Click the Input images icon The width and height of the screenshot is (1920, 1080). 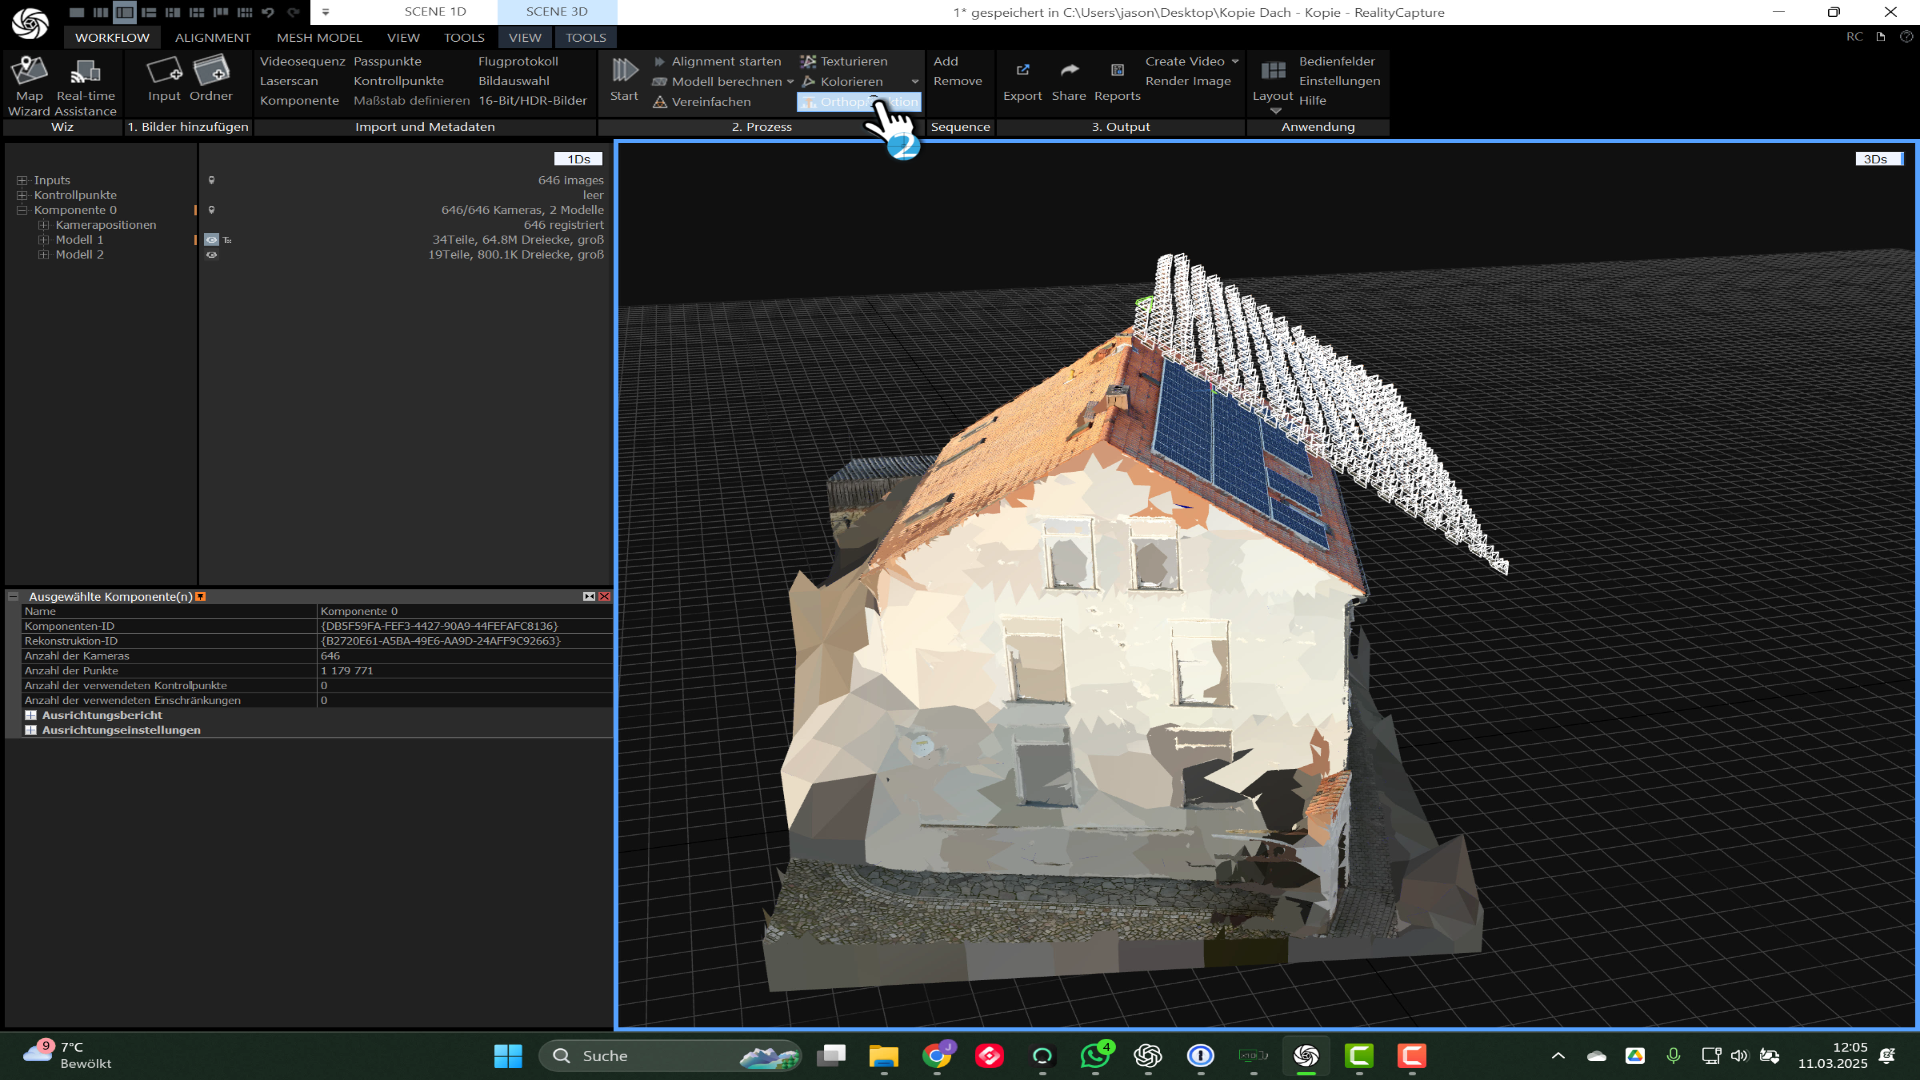(x=164, y=70)
